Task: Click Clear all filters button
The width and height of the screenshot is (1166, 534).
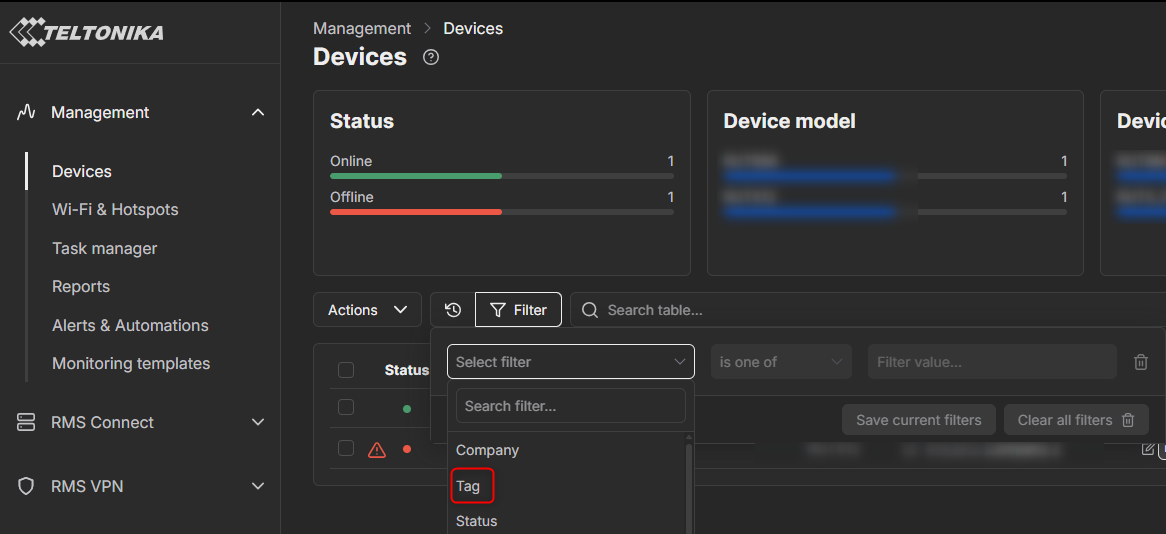Action: [1075, 420]
